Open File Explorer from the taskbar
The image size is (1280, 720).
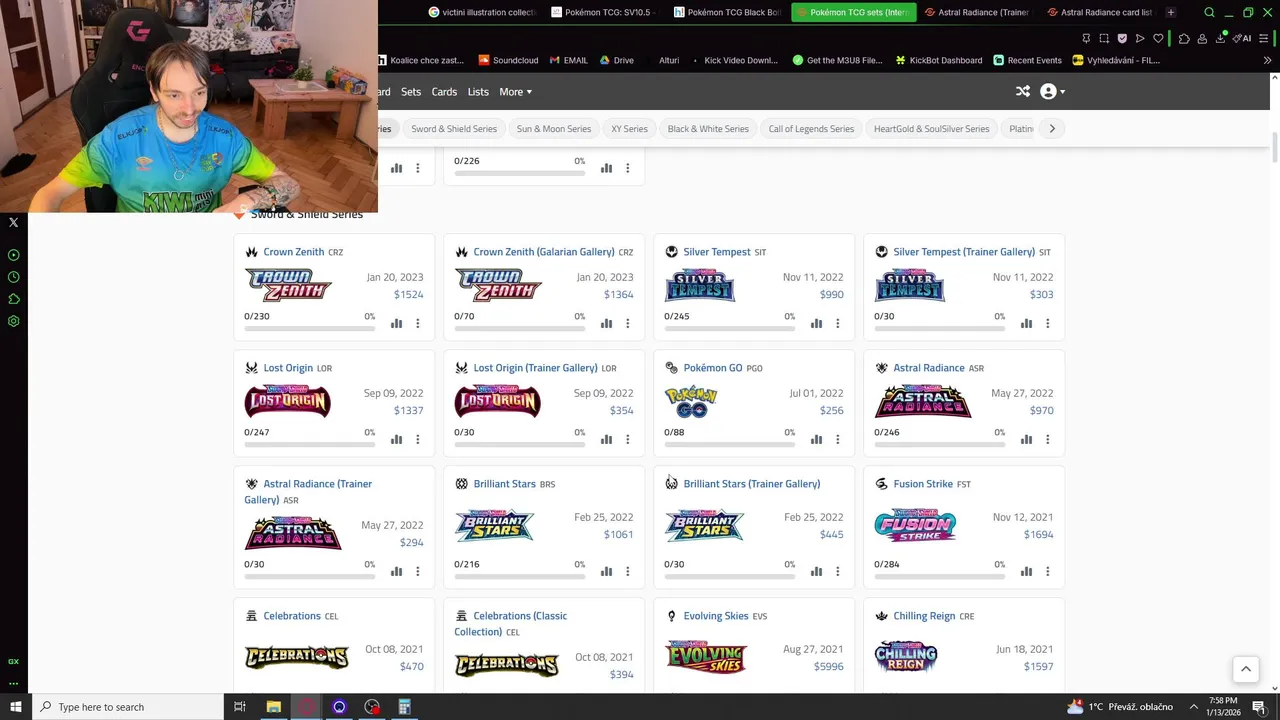[x=273, y=707]
